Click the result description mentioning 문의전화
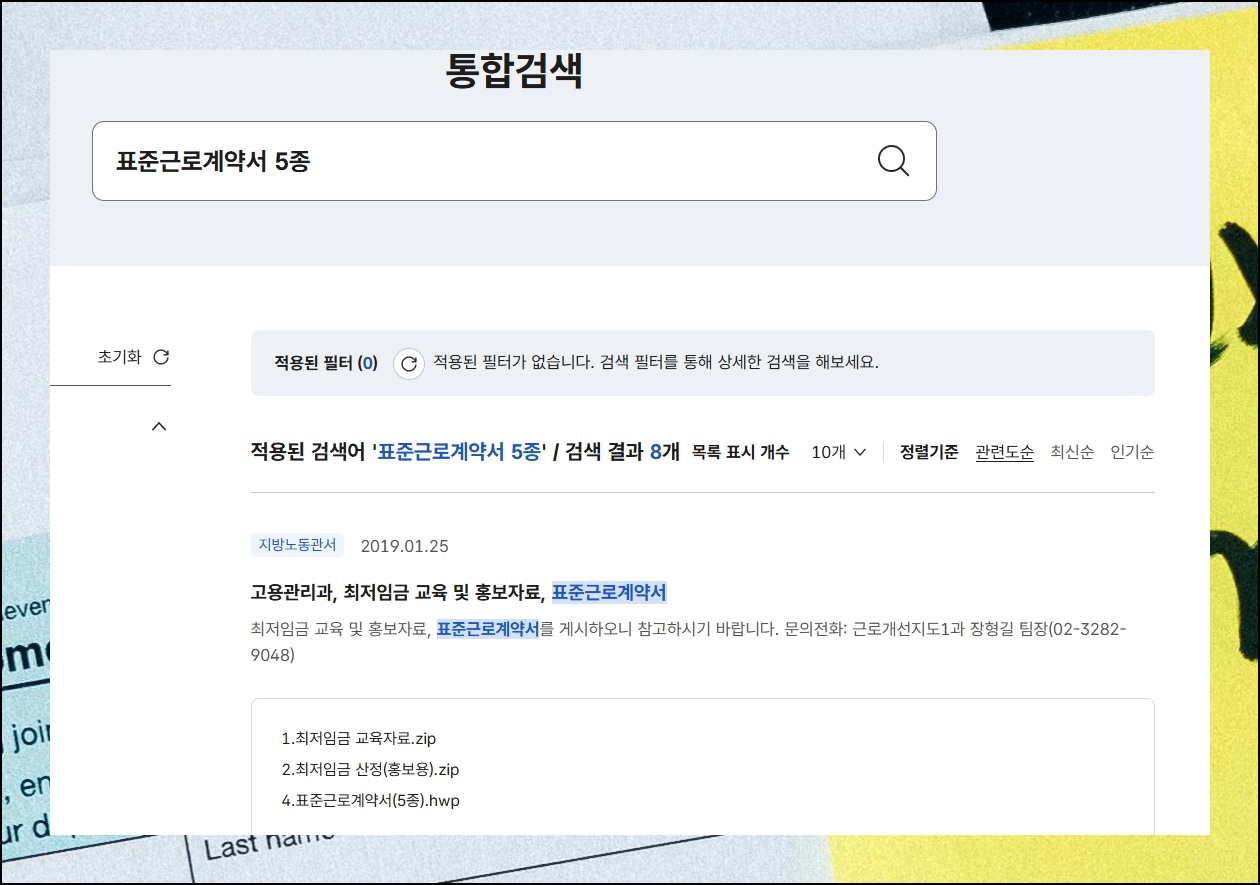This screenshot has width=1260, height=885. point(689,642)
